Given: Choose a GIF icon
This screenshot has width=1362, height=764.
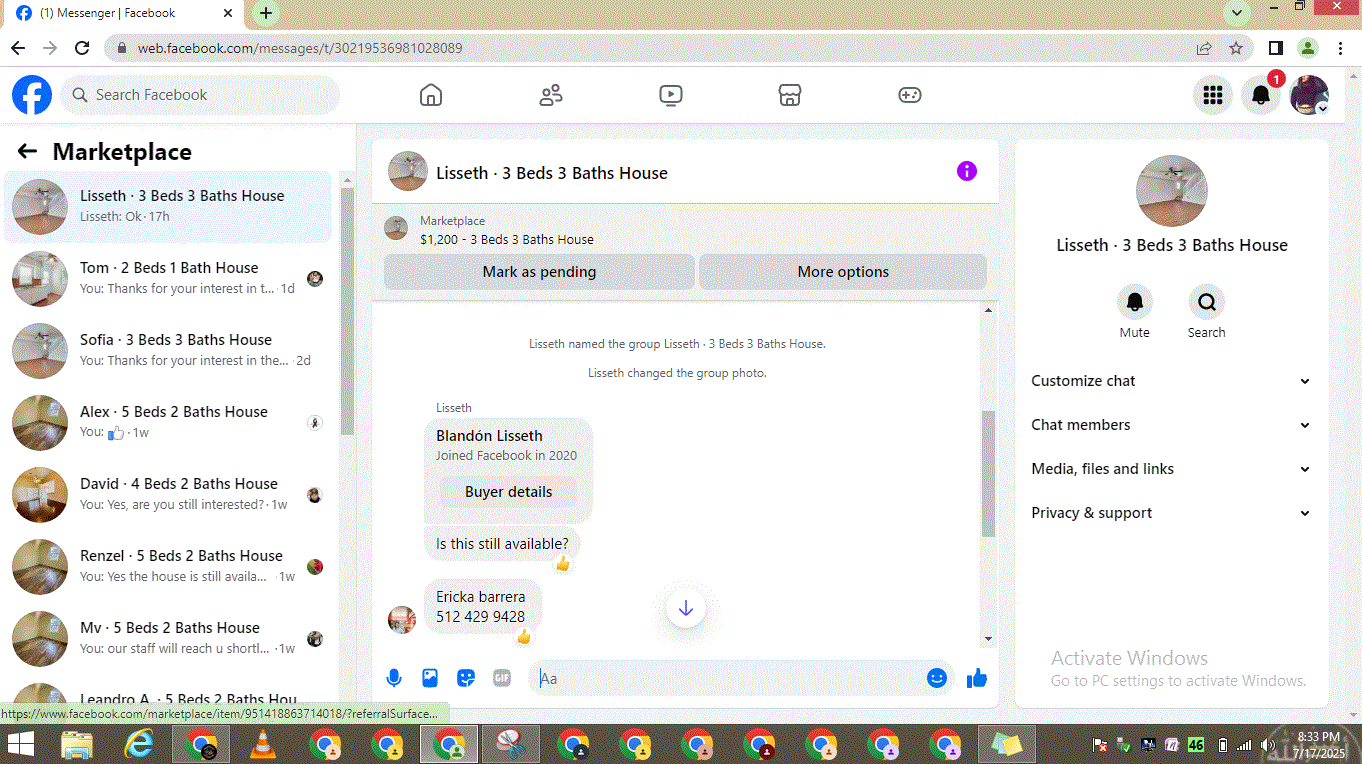Looking at the screenshot, I should tap(502, 678).
